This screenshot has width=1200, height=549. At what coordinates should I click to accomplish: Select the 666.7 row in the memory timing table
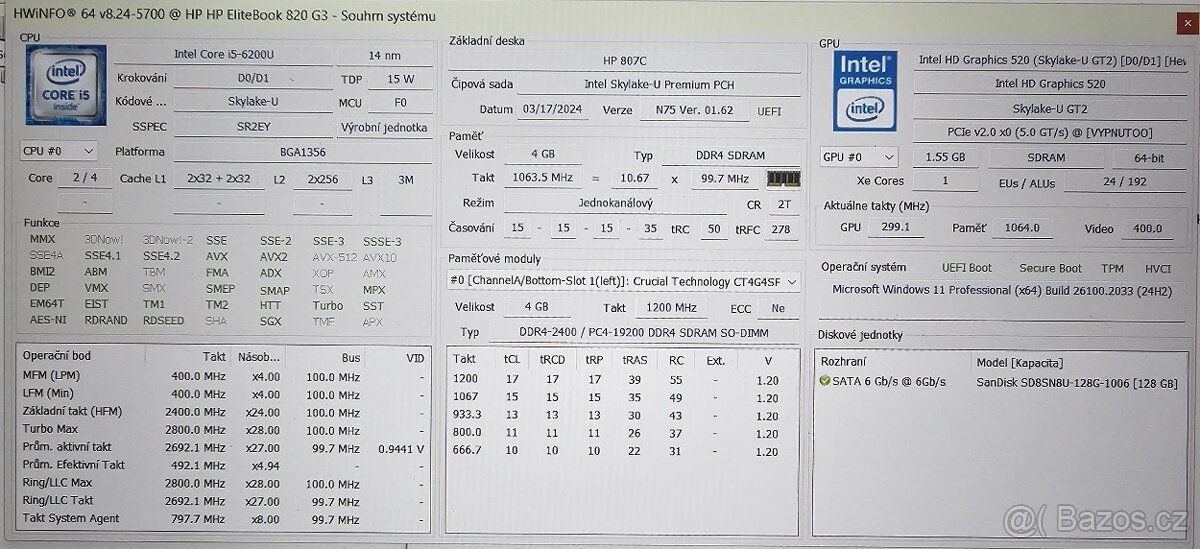tap(624, 451)
